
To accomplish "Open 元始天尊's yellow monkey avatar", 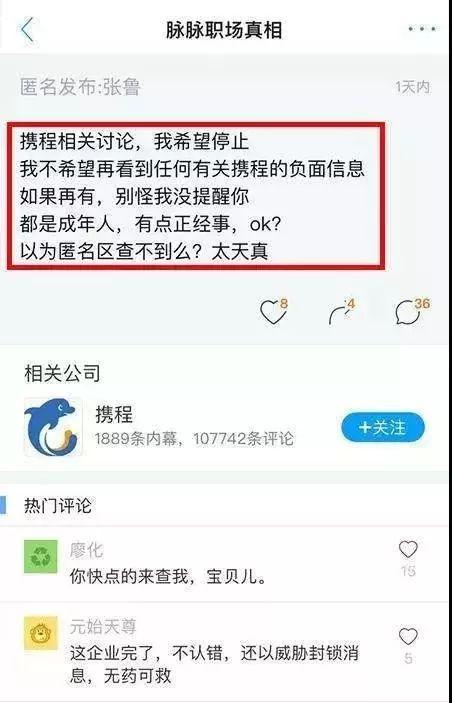I will [41, 633].
